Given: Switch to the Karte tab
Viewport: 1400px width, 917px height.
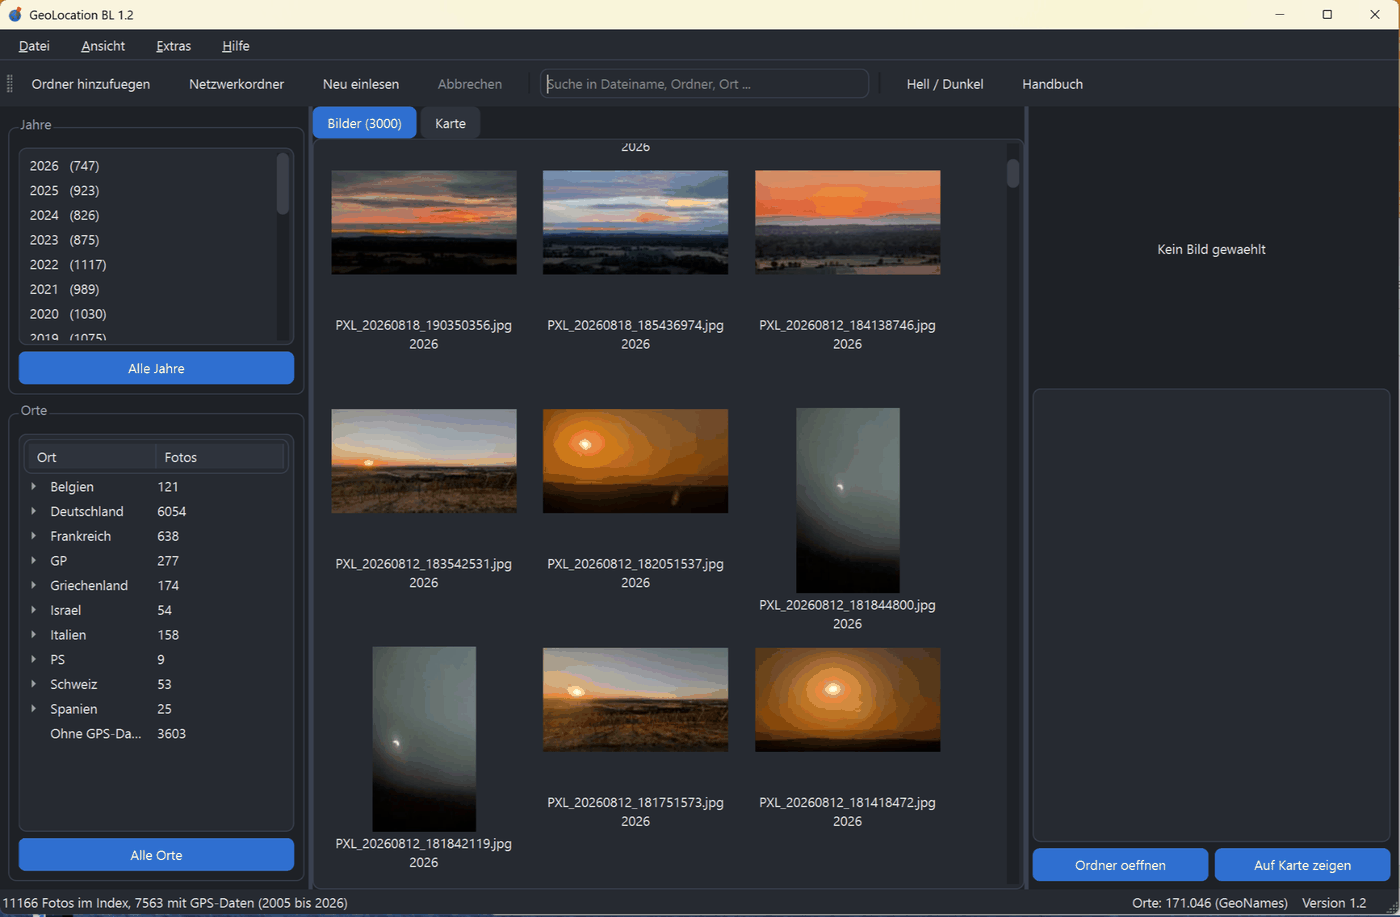Looking at the screenshot, I should point(450,123).
